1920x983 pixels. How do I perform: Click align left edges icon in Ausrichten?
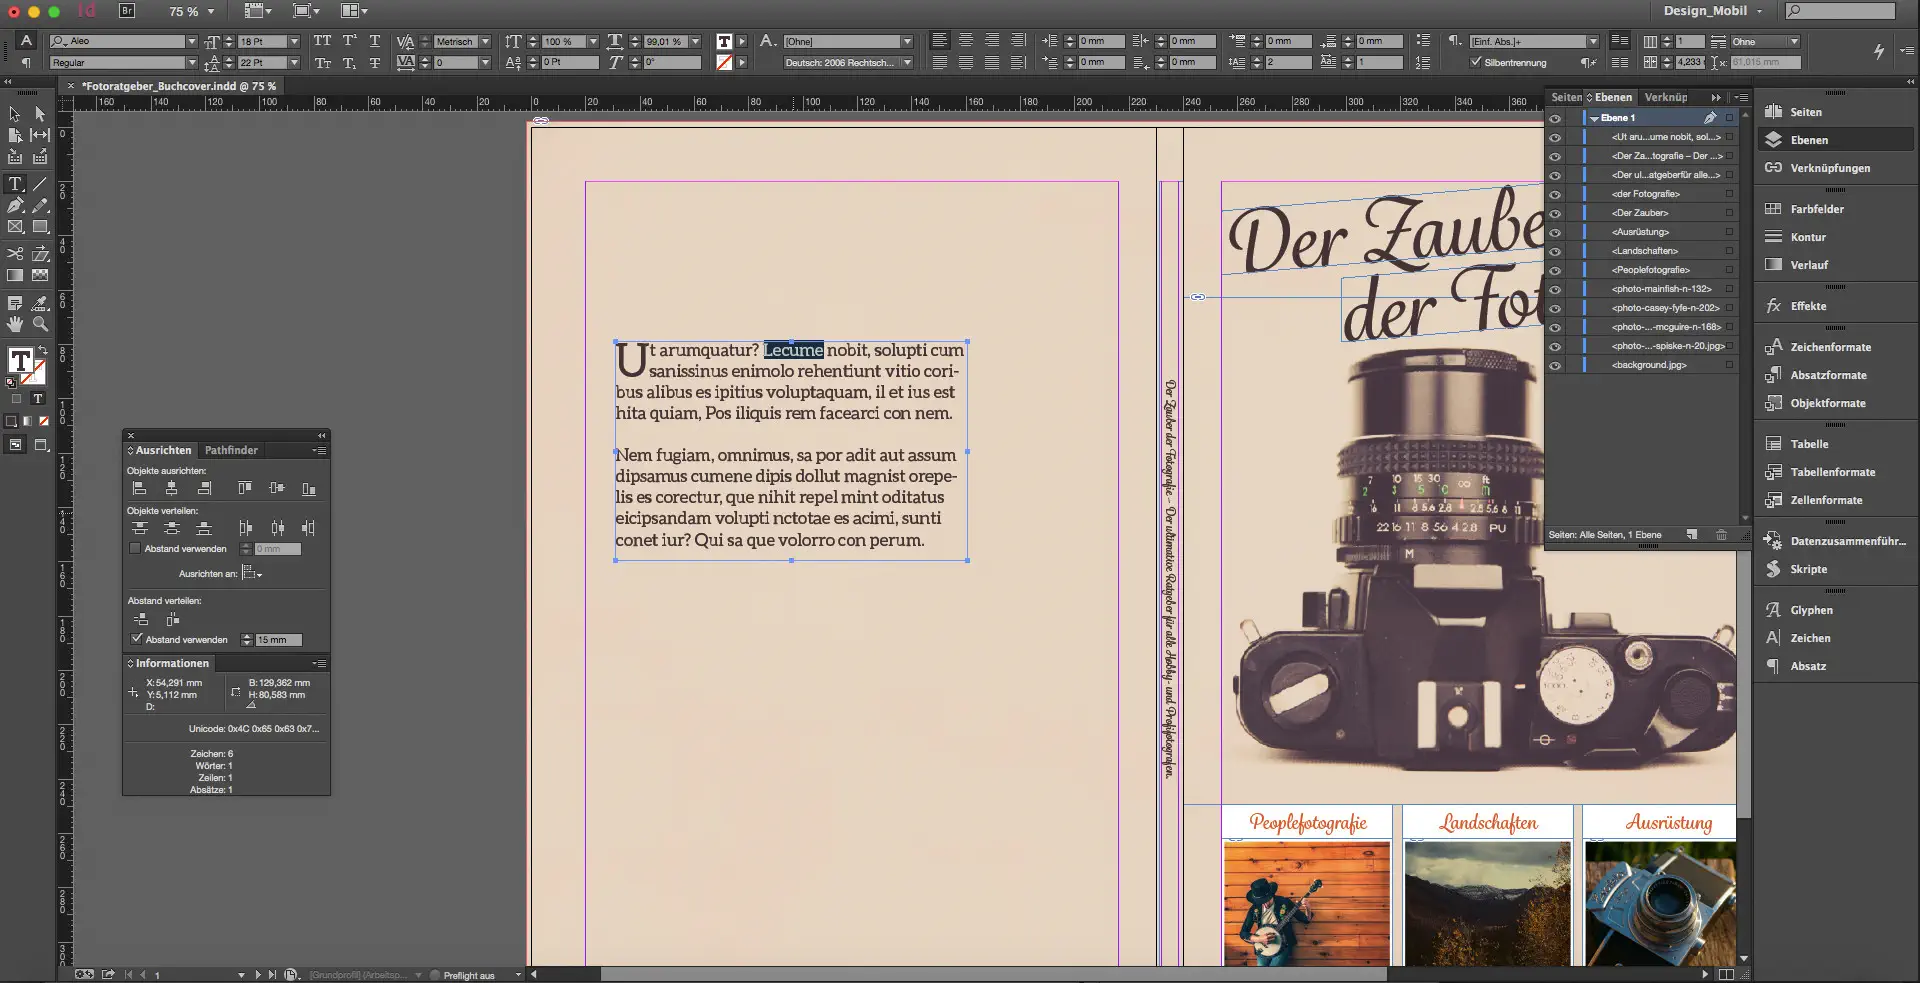point(140,488)
